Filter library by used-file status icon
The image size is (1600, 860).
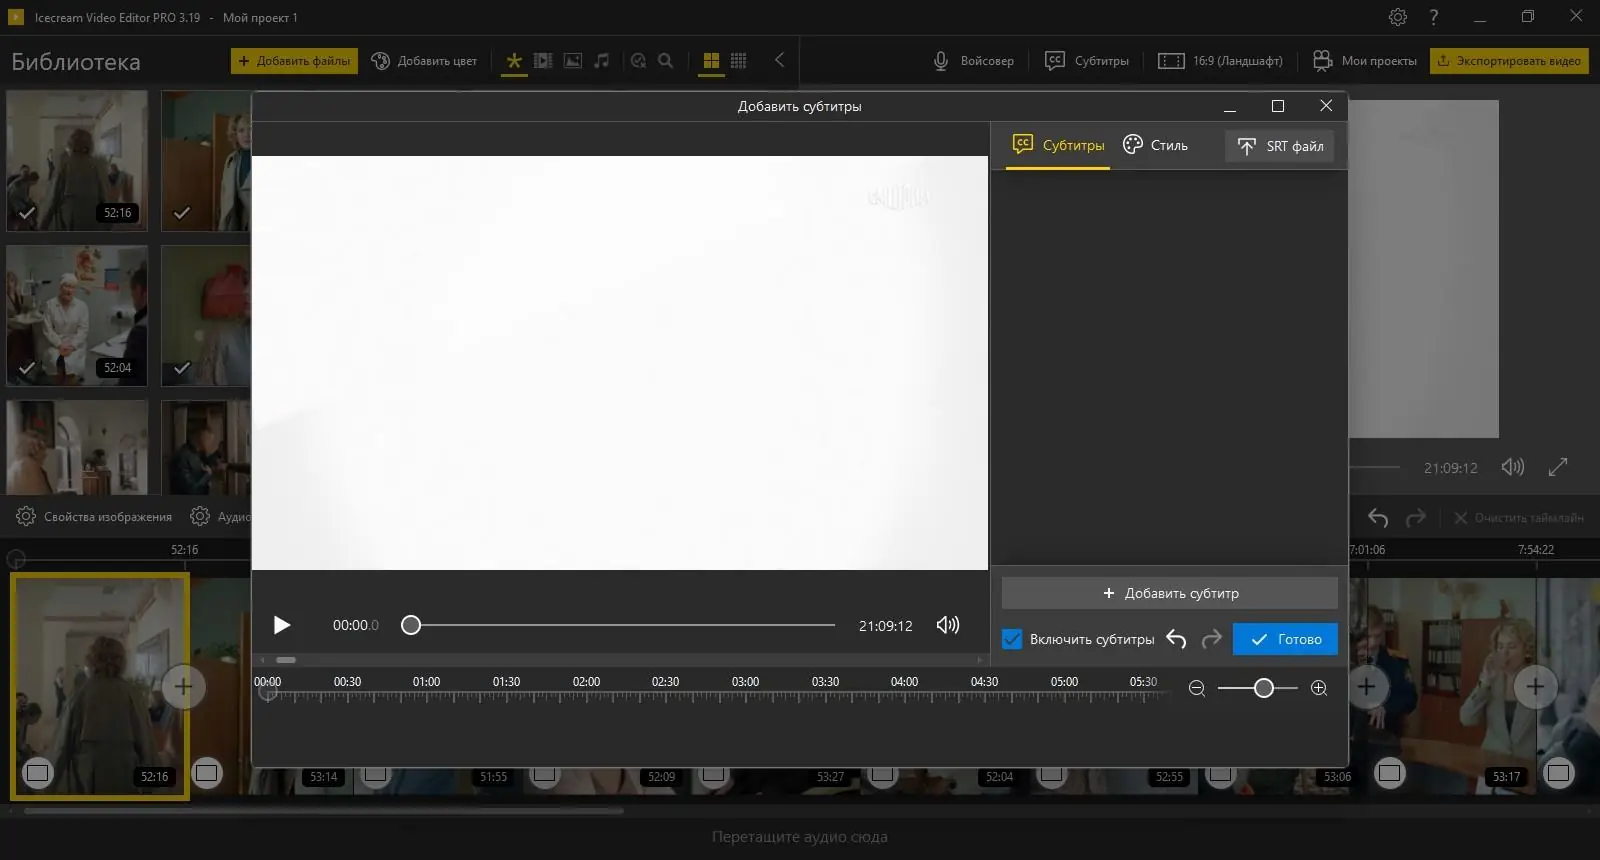638,61
